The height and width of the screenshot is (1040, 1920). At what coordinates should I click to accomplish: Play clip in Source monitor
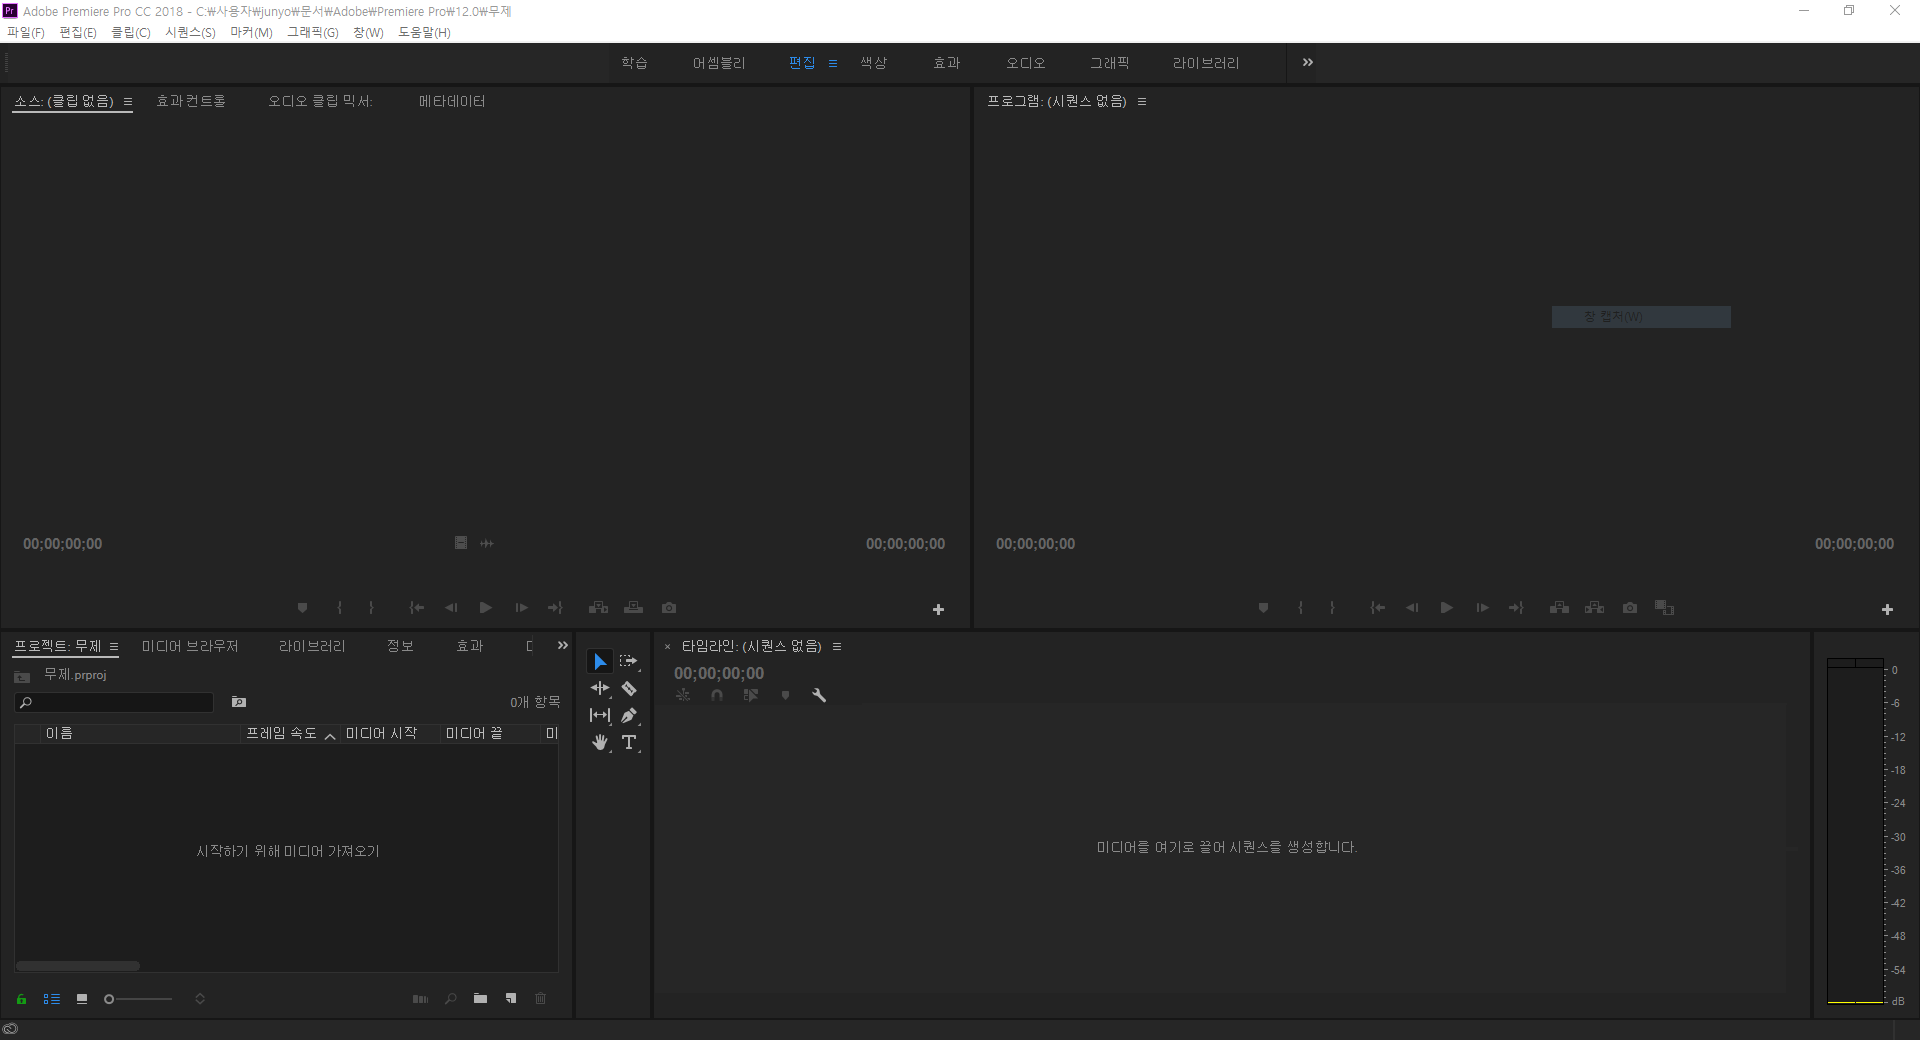pyautogui.click(x=486, y=608)
